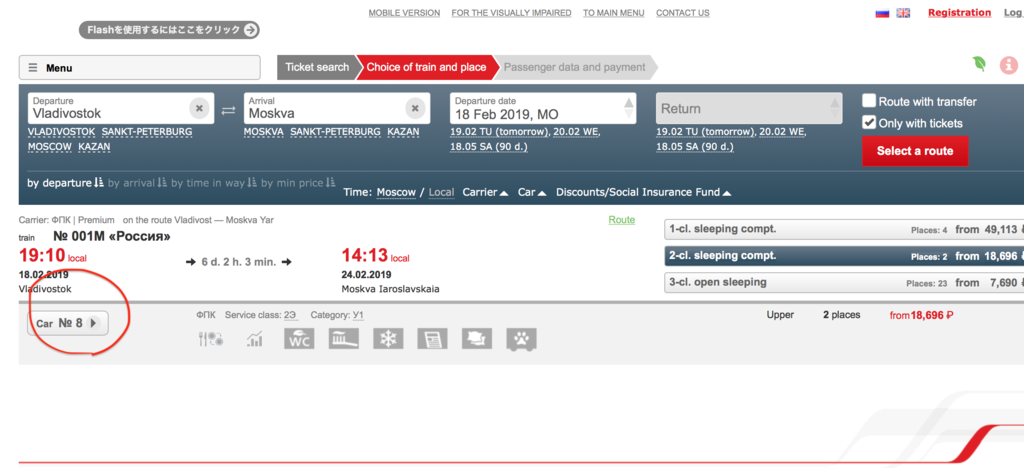
Task: Open the Registration link
Action: coord(959,12)
